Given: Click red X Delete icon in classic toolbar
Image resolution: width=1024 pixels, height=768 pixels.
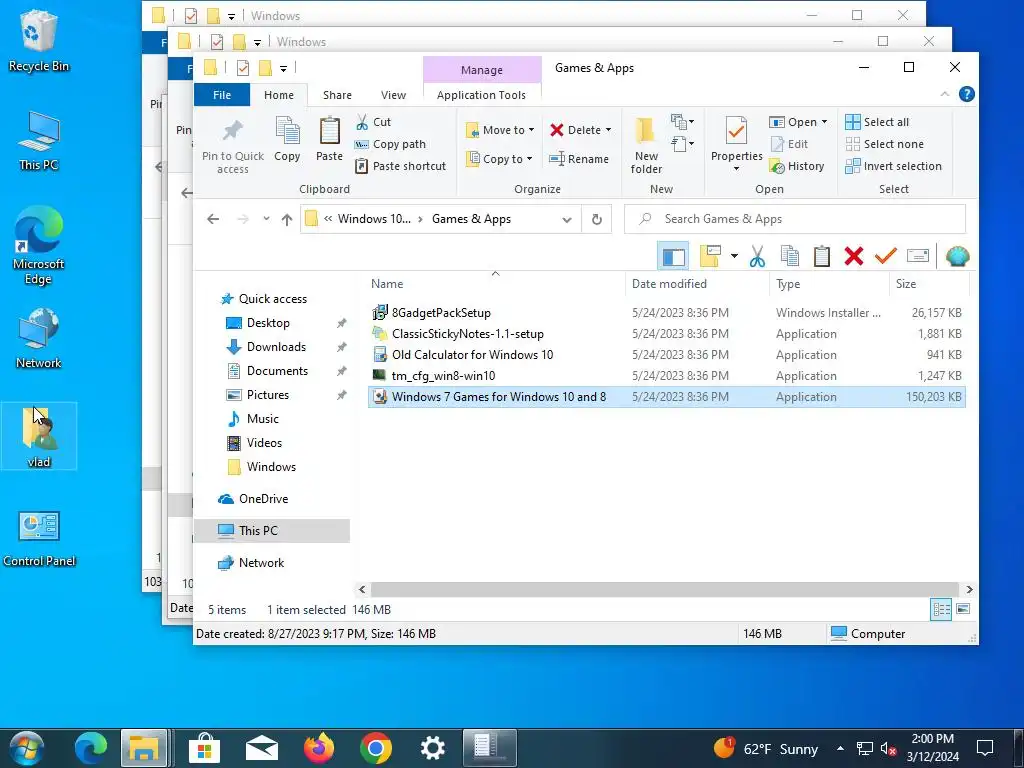Looking at the screenshot, I should tap(854, 256).
